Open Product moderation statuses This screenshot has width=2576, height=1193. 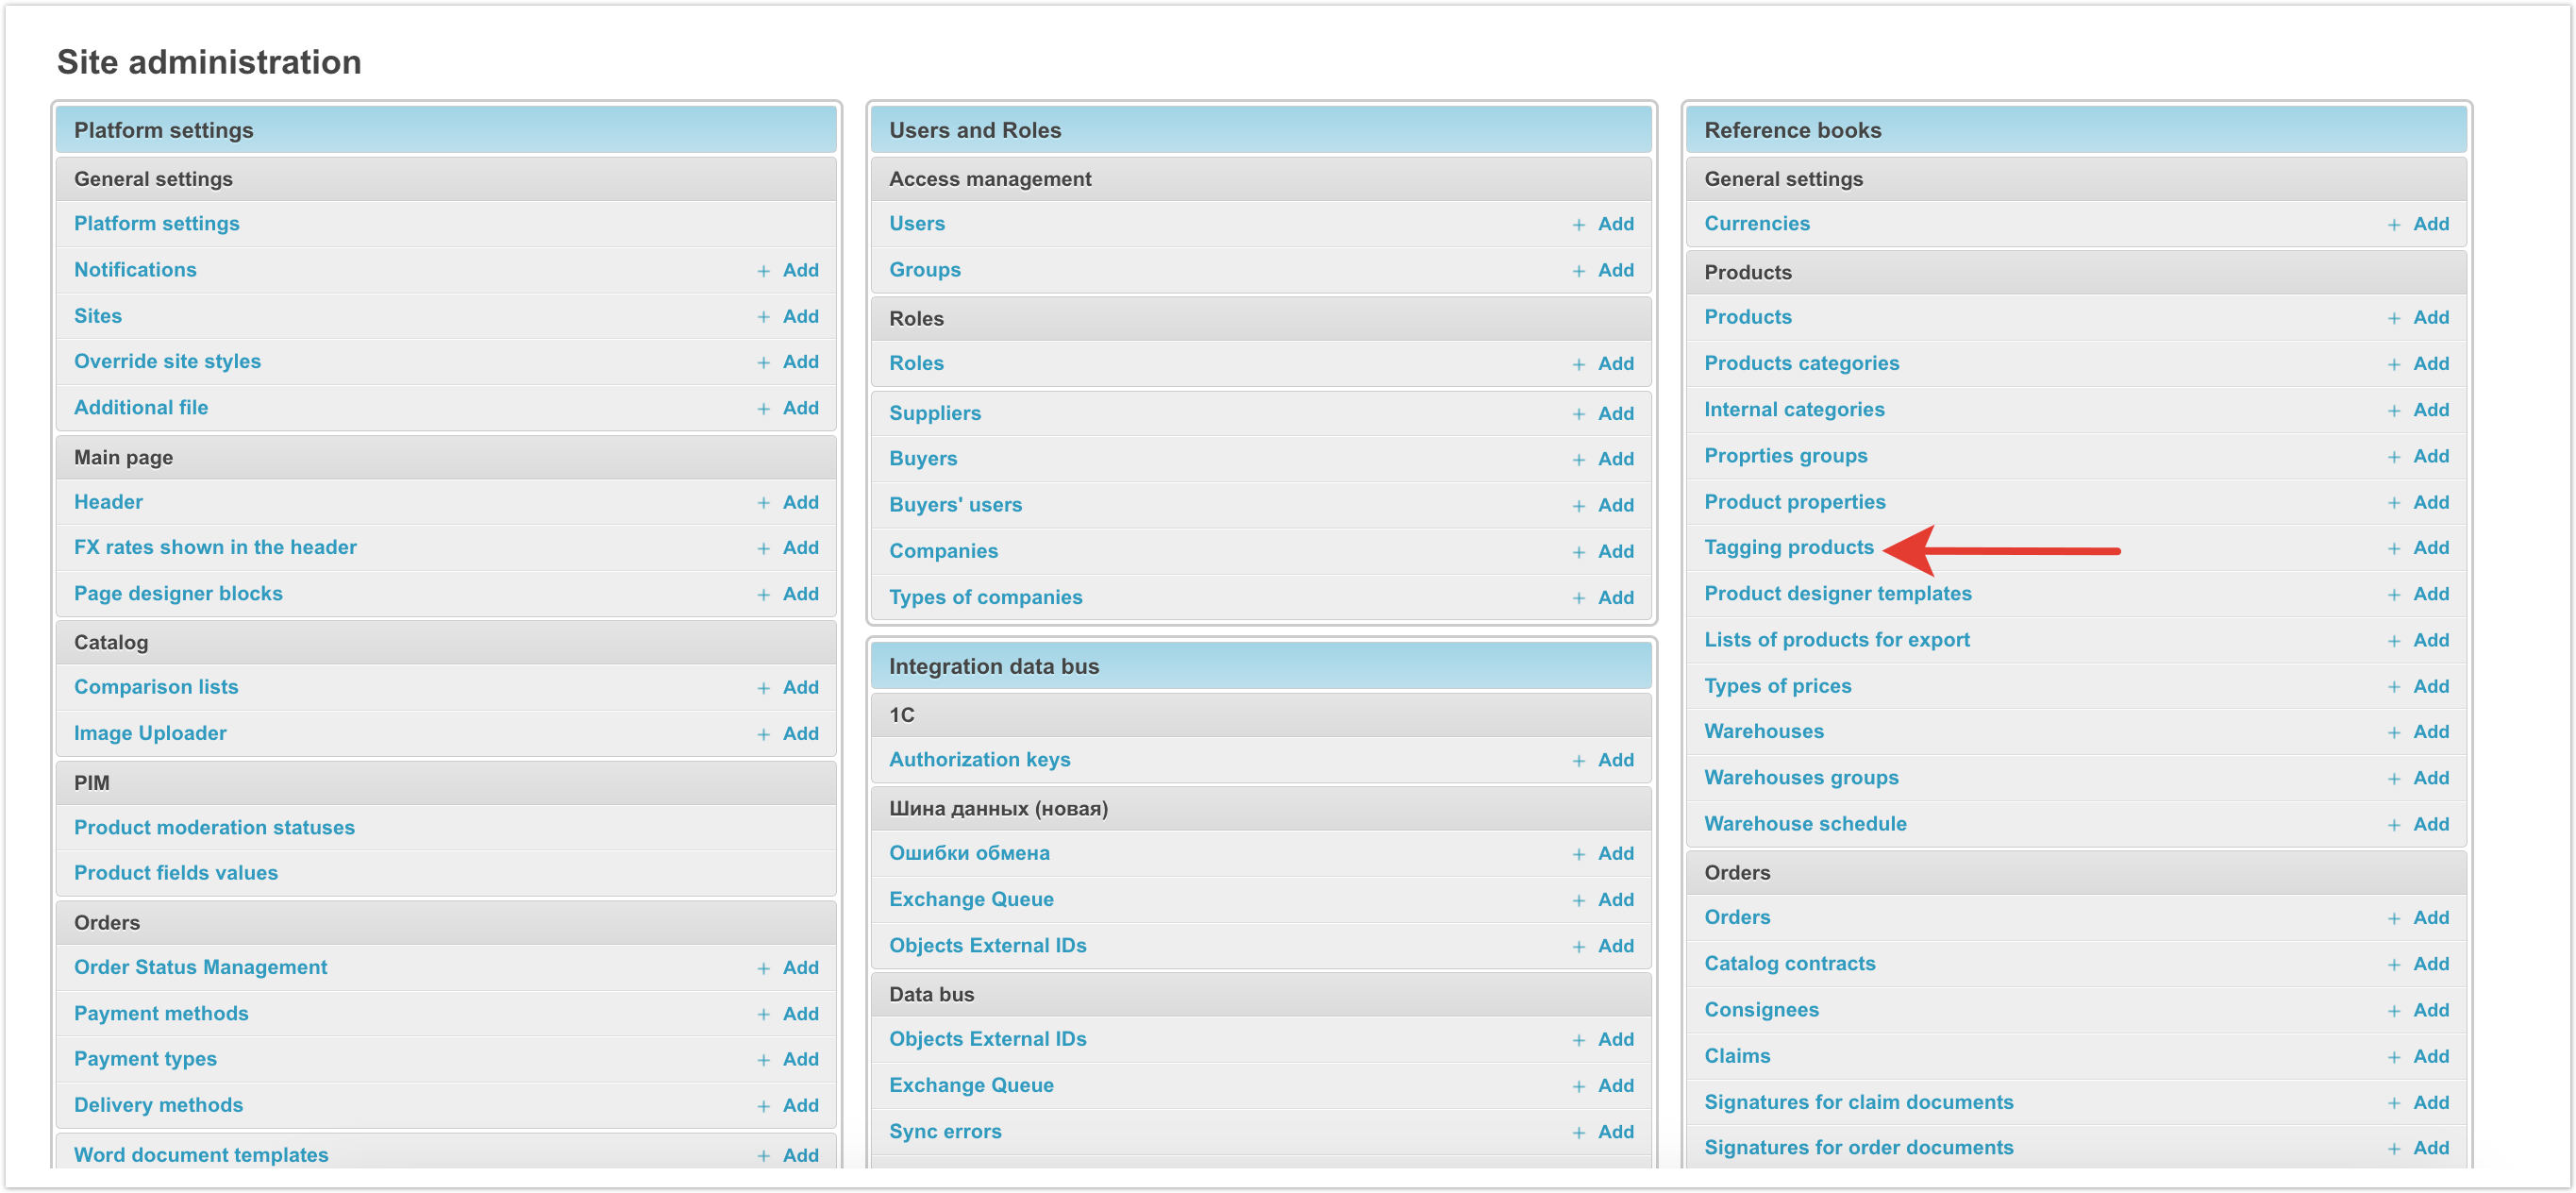point(214,827)
